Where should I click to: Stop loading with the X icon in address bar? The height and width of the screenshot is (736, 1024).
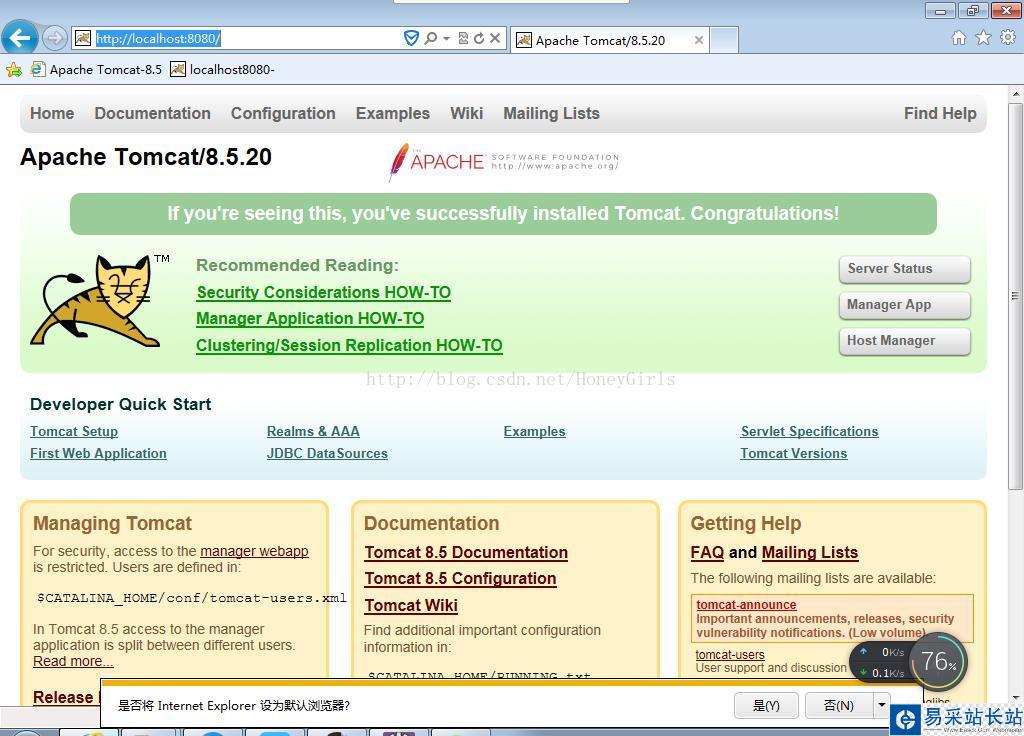[x=495, y=39]
